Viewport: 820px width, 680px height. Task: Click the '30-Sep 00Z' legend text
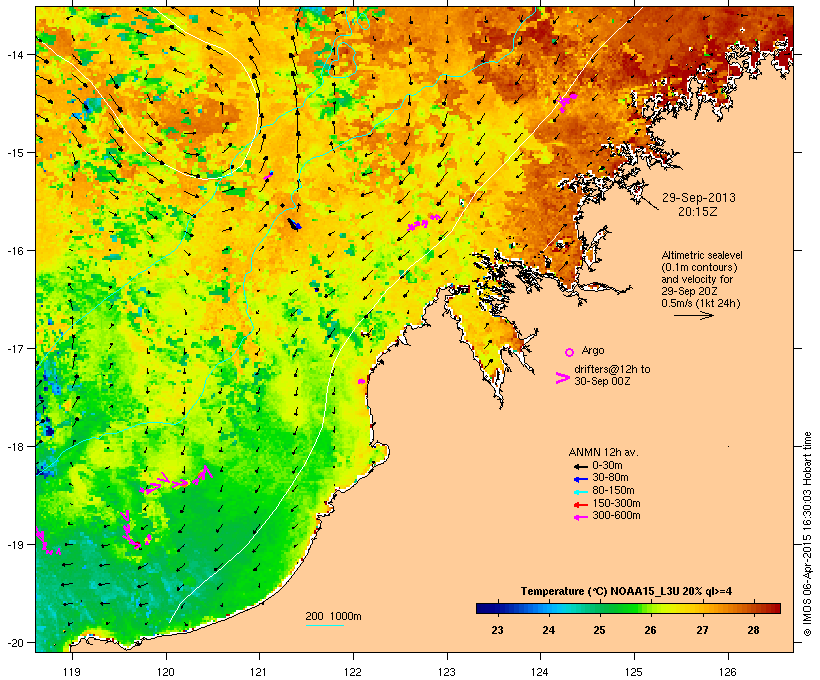point(602,381)
